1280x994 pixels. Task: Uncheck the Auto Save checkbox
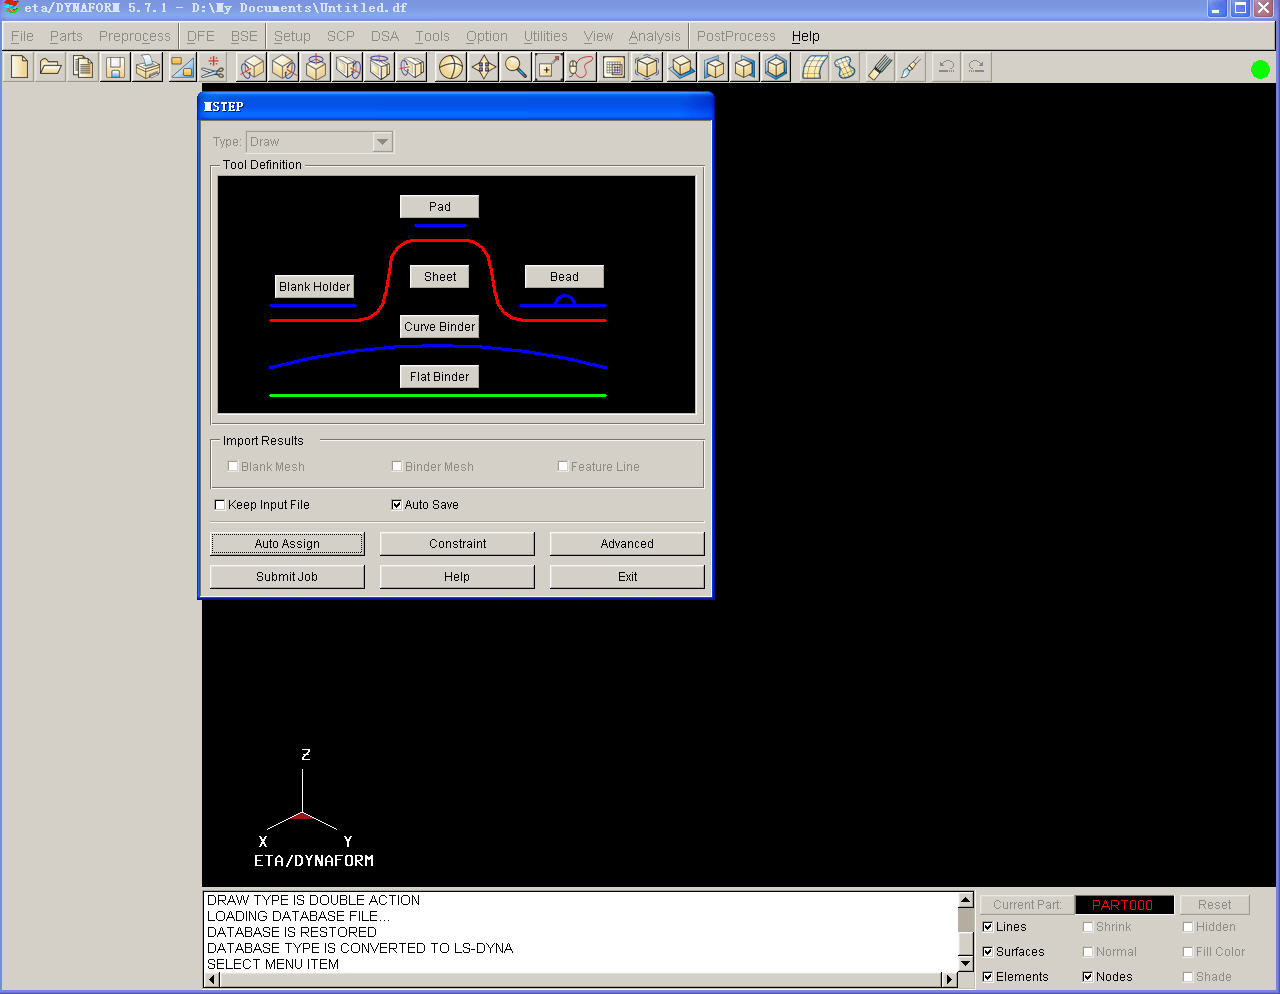(397, 505)
